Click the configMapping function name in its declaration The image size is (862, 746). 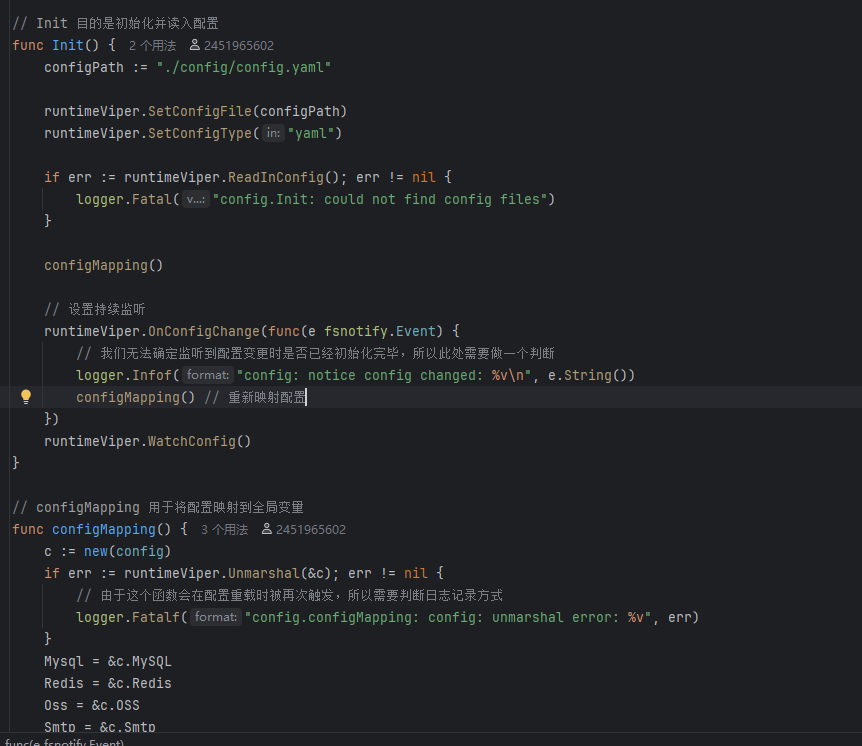[104, 529]
